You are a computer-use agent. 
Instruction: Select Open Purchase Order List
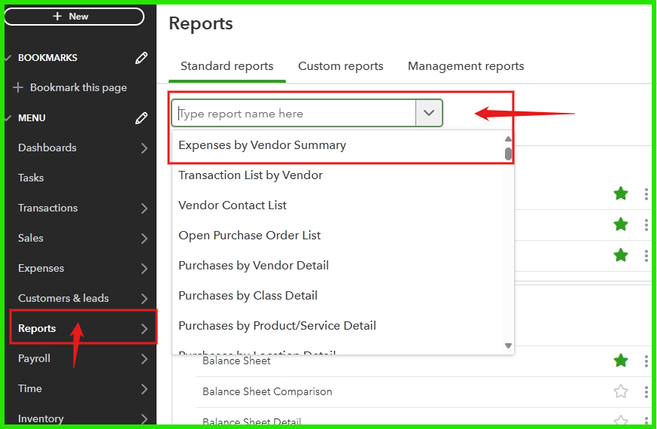click(x=250, y=236)
